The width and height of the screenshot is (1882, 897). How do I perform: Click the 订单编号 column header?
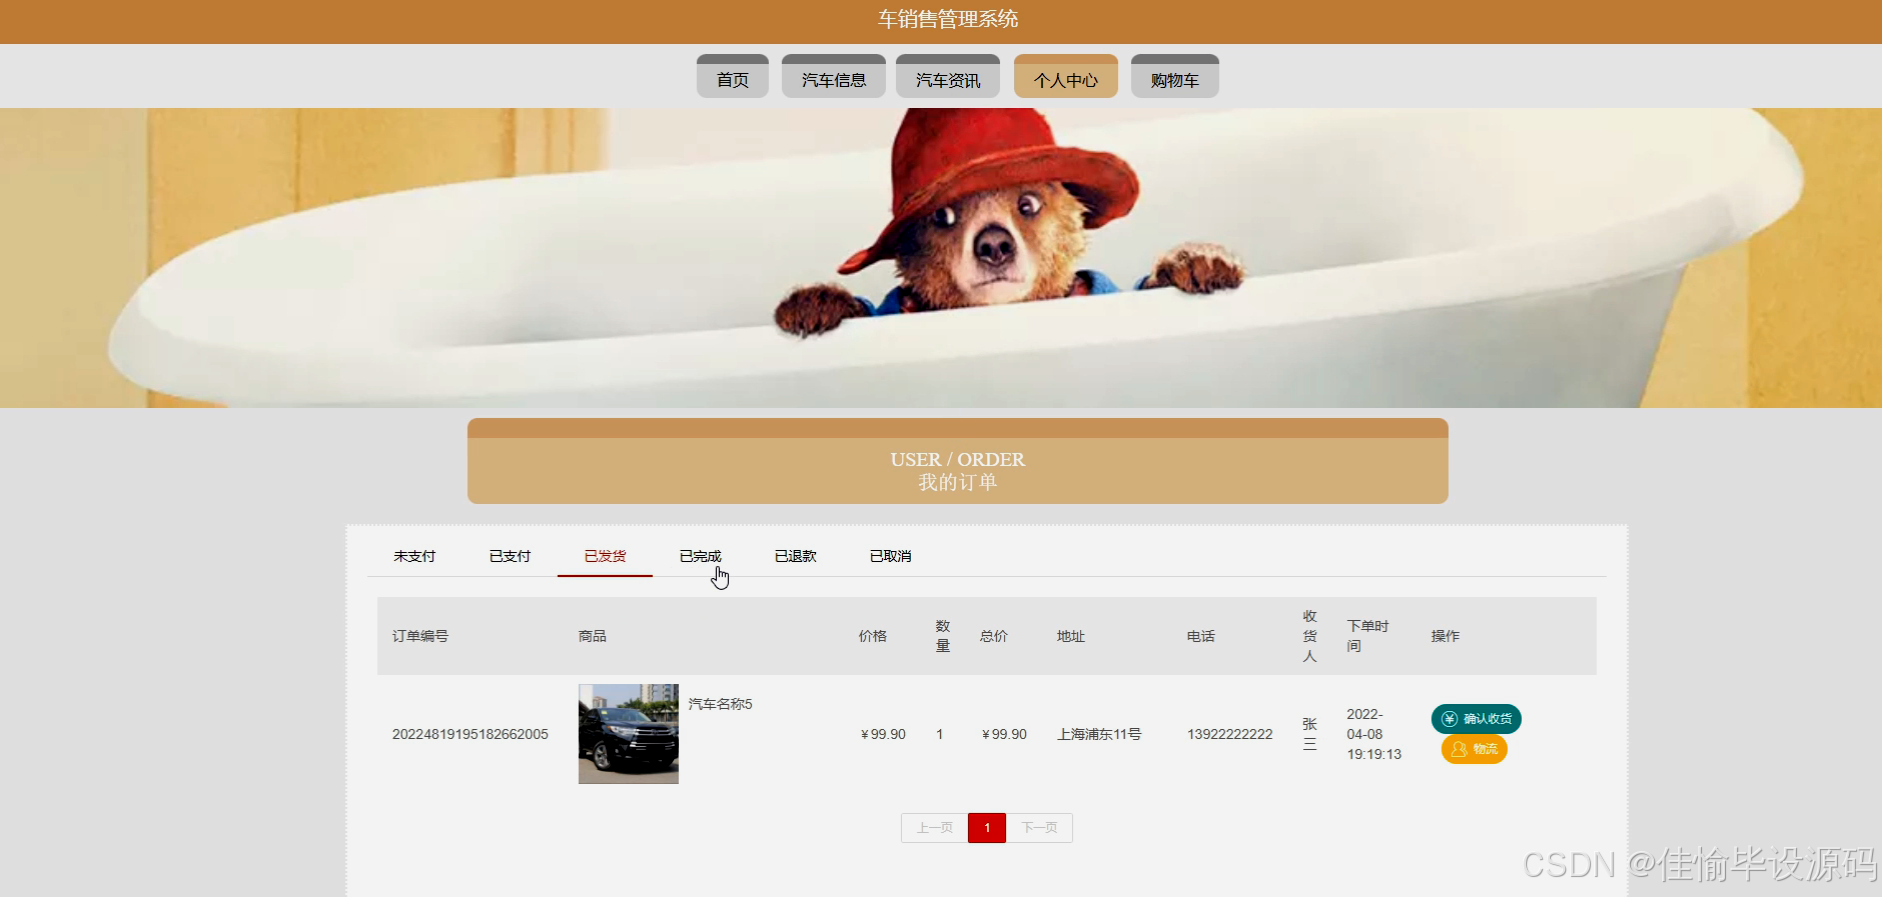tap(420, 636)
